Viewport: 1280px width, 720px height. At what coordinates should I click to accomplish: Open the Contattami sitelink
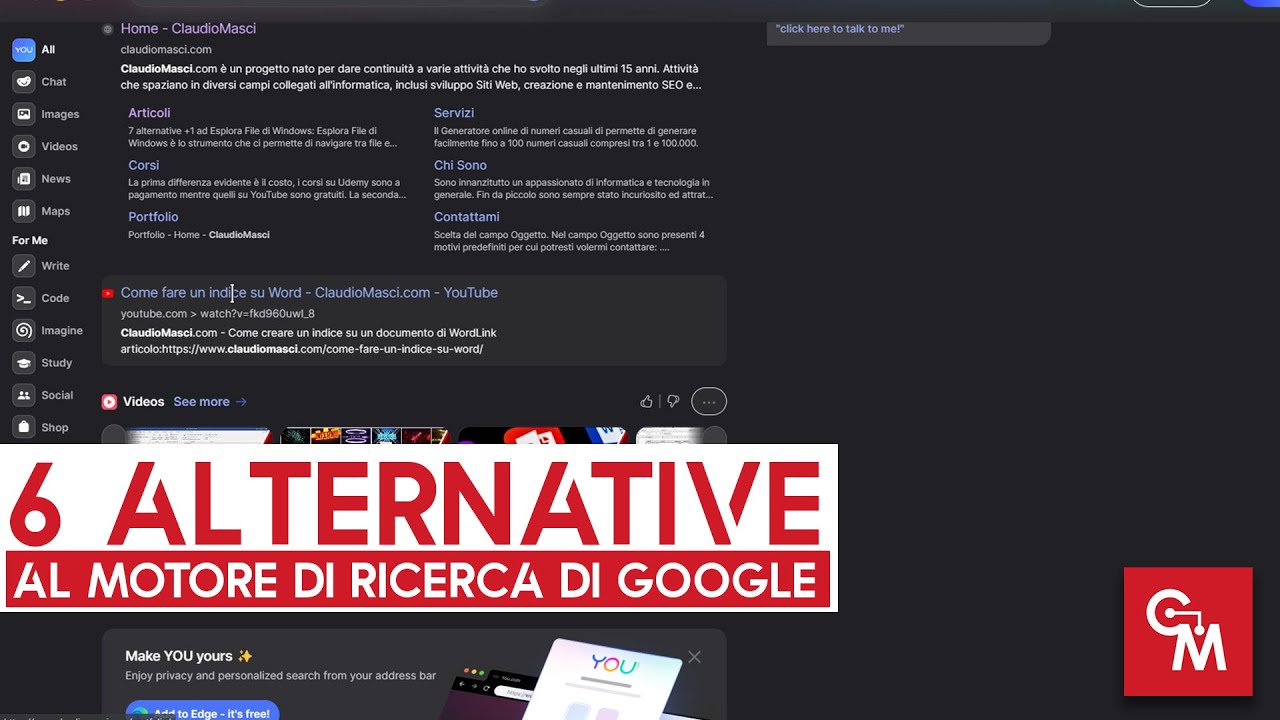pyautogui.click(x=466, y=217)
